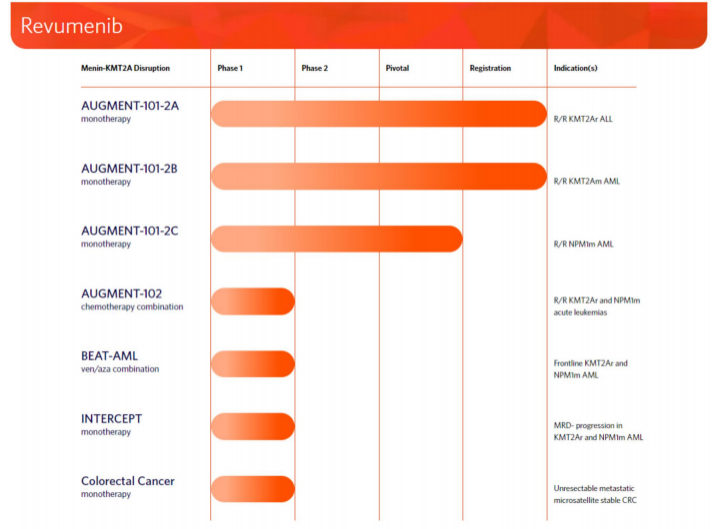Click monotherapy under AUGMENT-101-2A
Viewport: 723px width, 529px height.
coord(106,119)
